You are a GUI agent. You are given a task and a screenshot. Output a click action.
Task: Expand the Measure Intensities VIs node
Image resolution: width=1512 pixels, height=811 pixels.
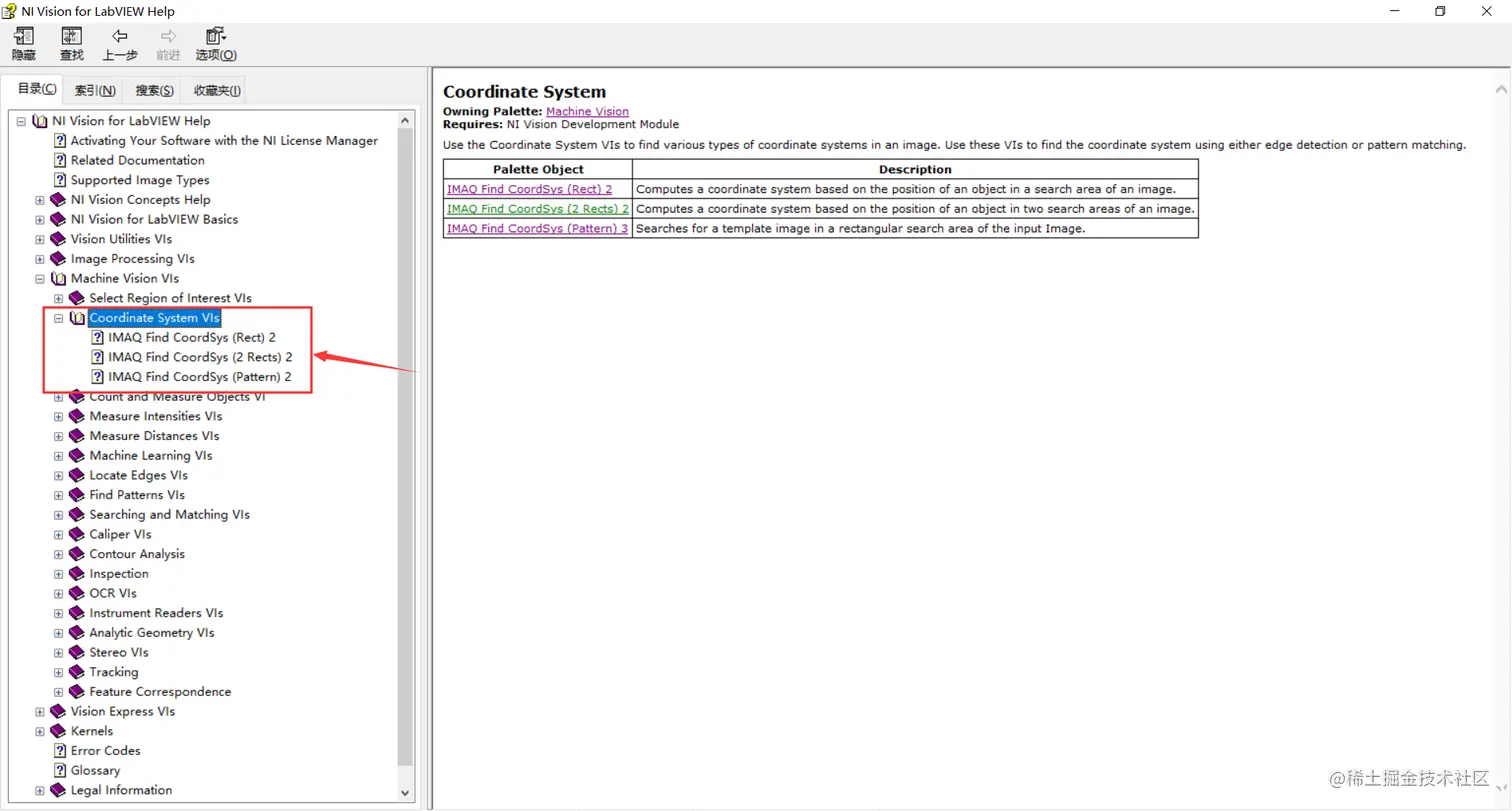click(x=59, y=417)
